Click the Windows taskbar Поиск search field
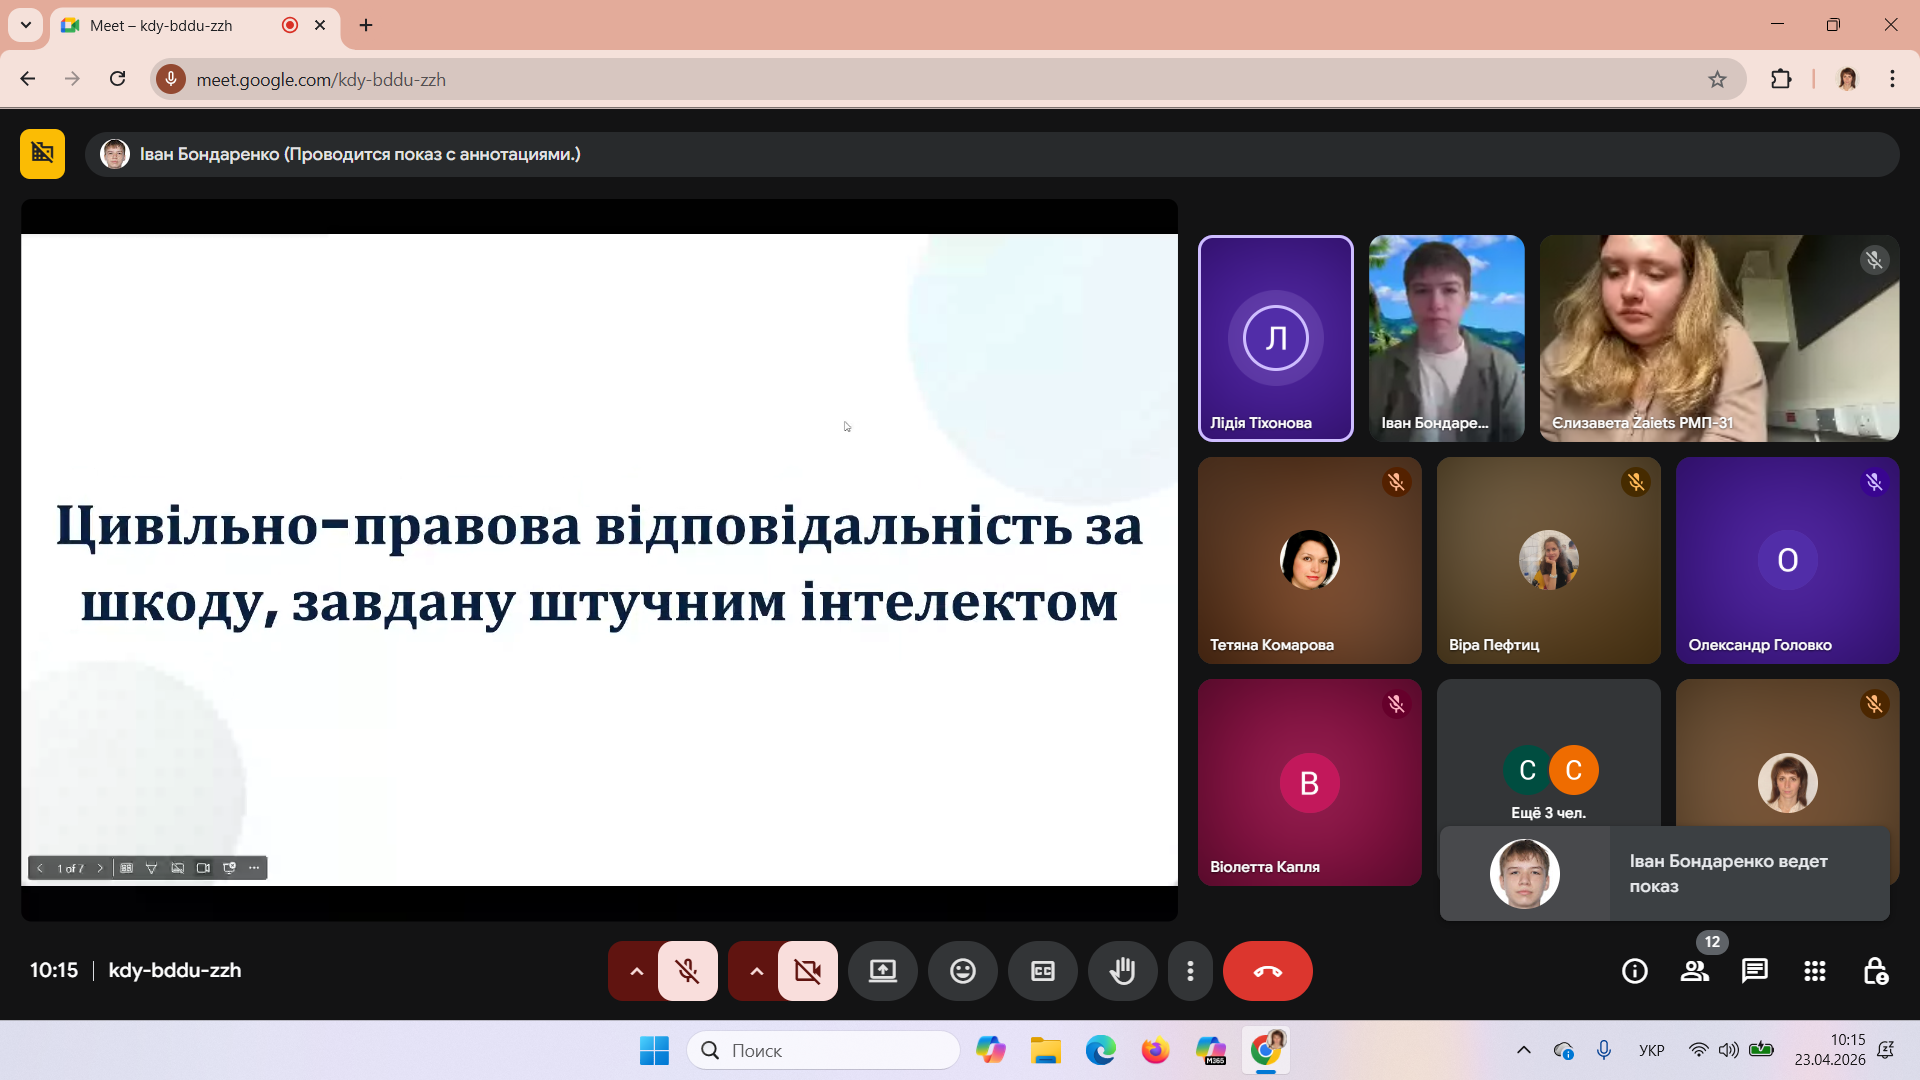1920x1080 pixels. coord(823,1050)
